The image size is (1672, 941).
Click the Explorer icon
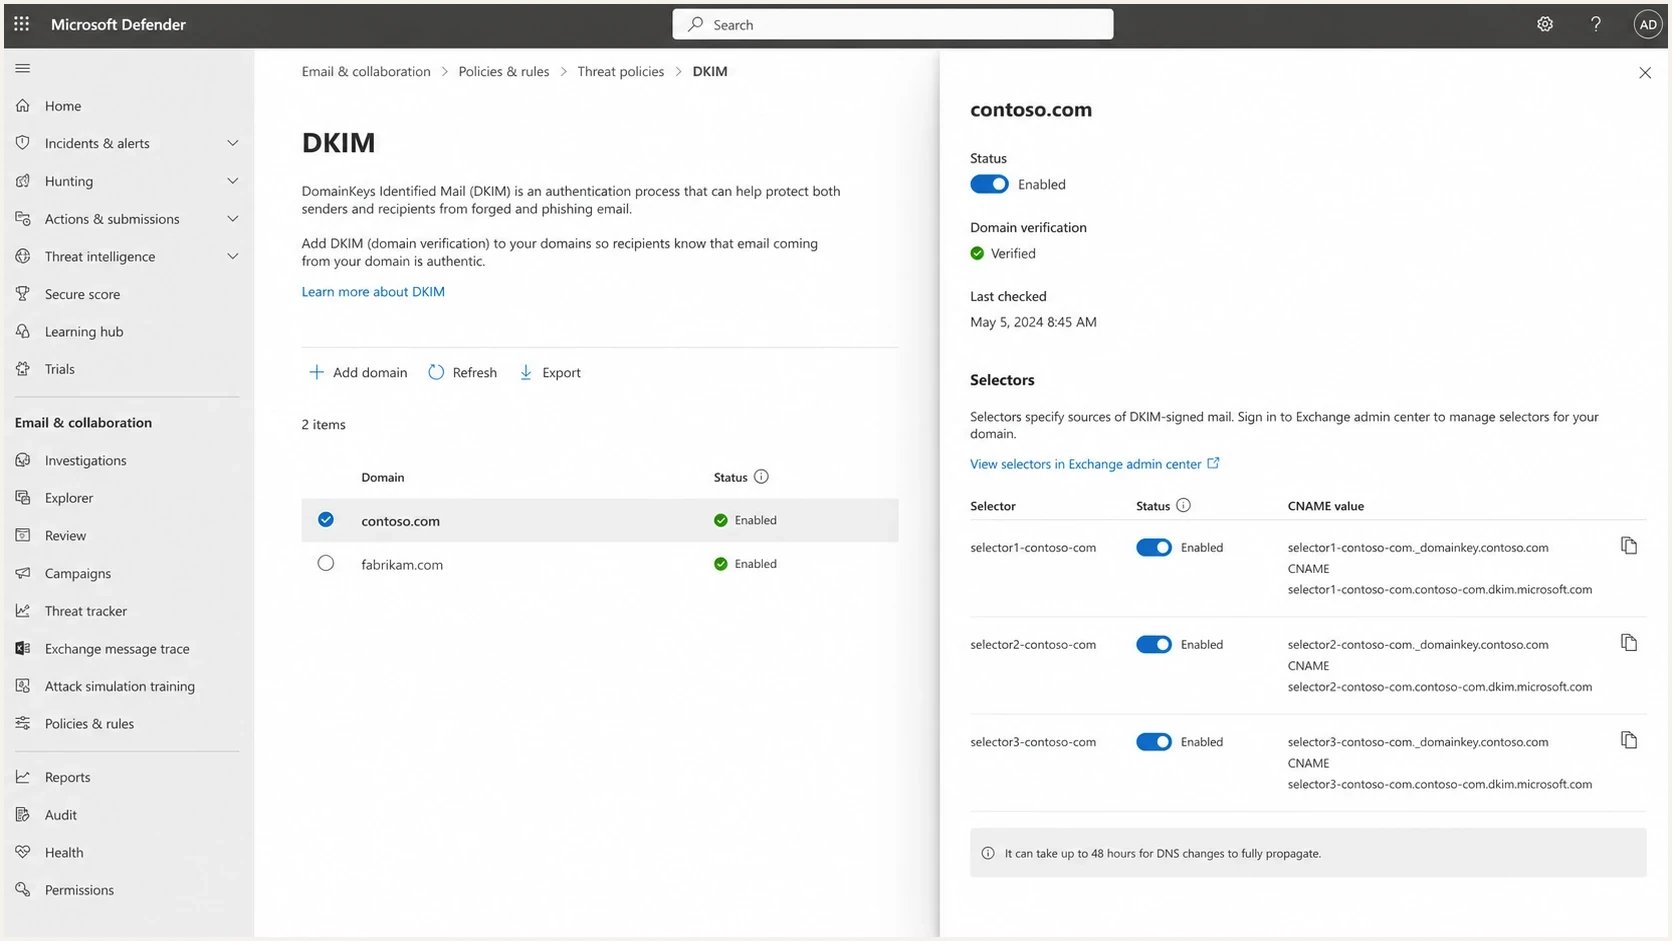point(23,497)
